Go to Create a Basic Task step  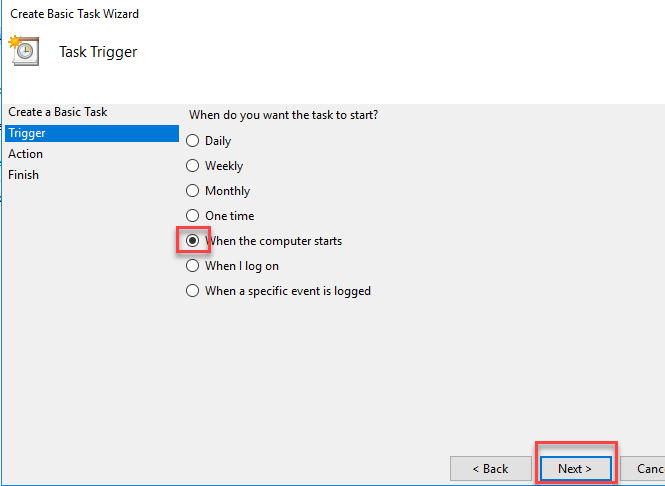click(x=57, y=112)
